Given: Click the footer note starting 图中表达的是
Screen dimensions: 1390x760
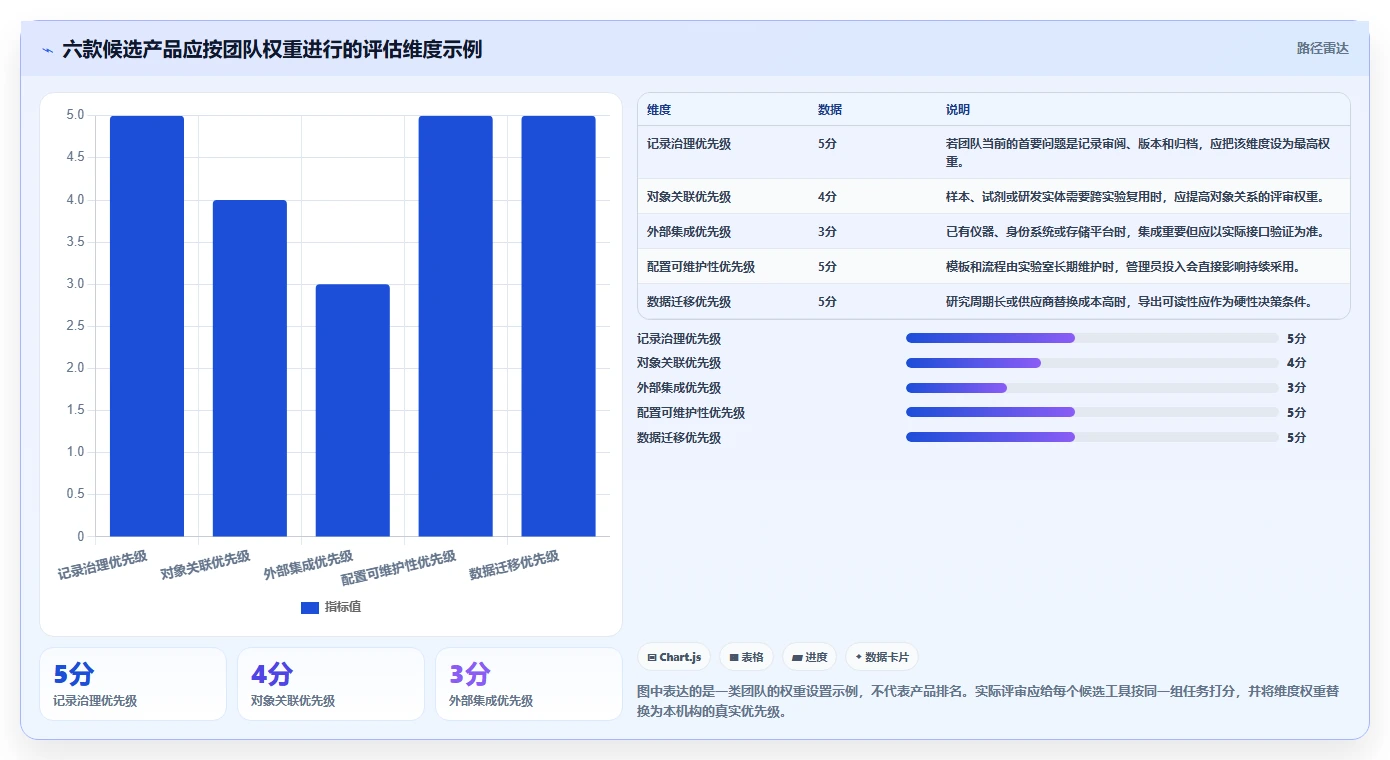Looking at the screenshot, I should pyautogui.click(x=988, y=701).
